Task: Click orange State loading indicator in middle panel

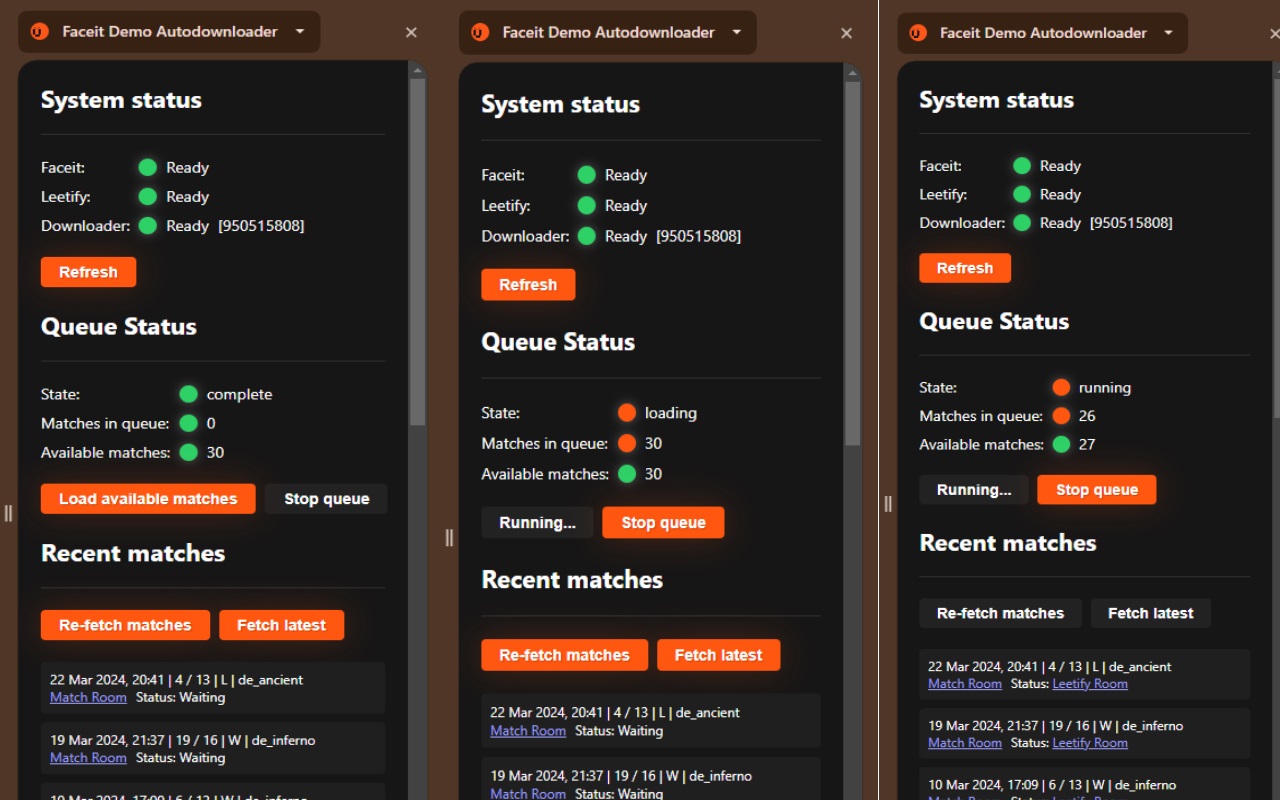Action: click(627, 413)
